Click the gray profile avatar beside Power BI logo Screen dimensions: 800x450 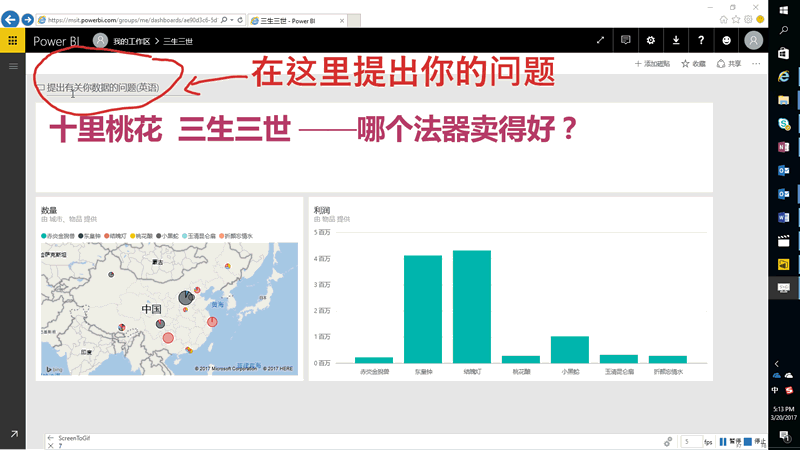point(100,40)
